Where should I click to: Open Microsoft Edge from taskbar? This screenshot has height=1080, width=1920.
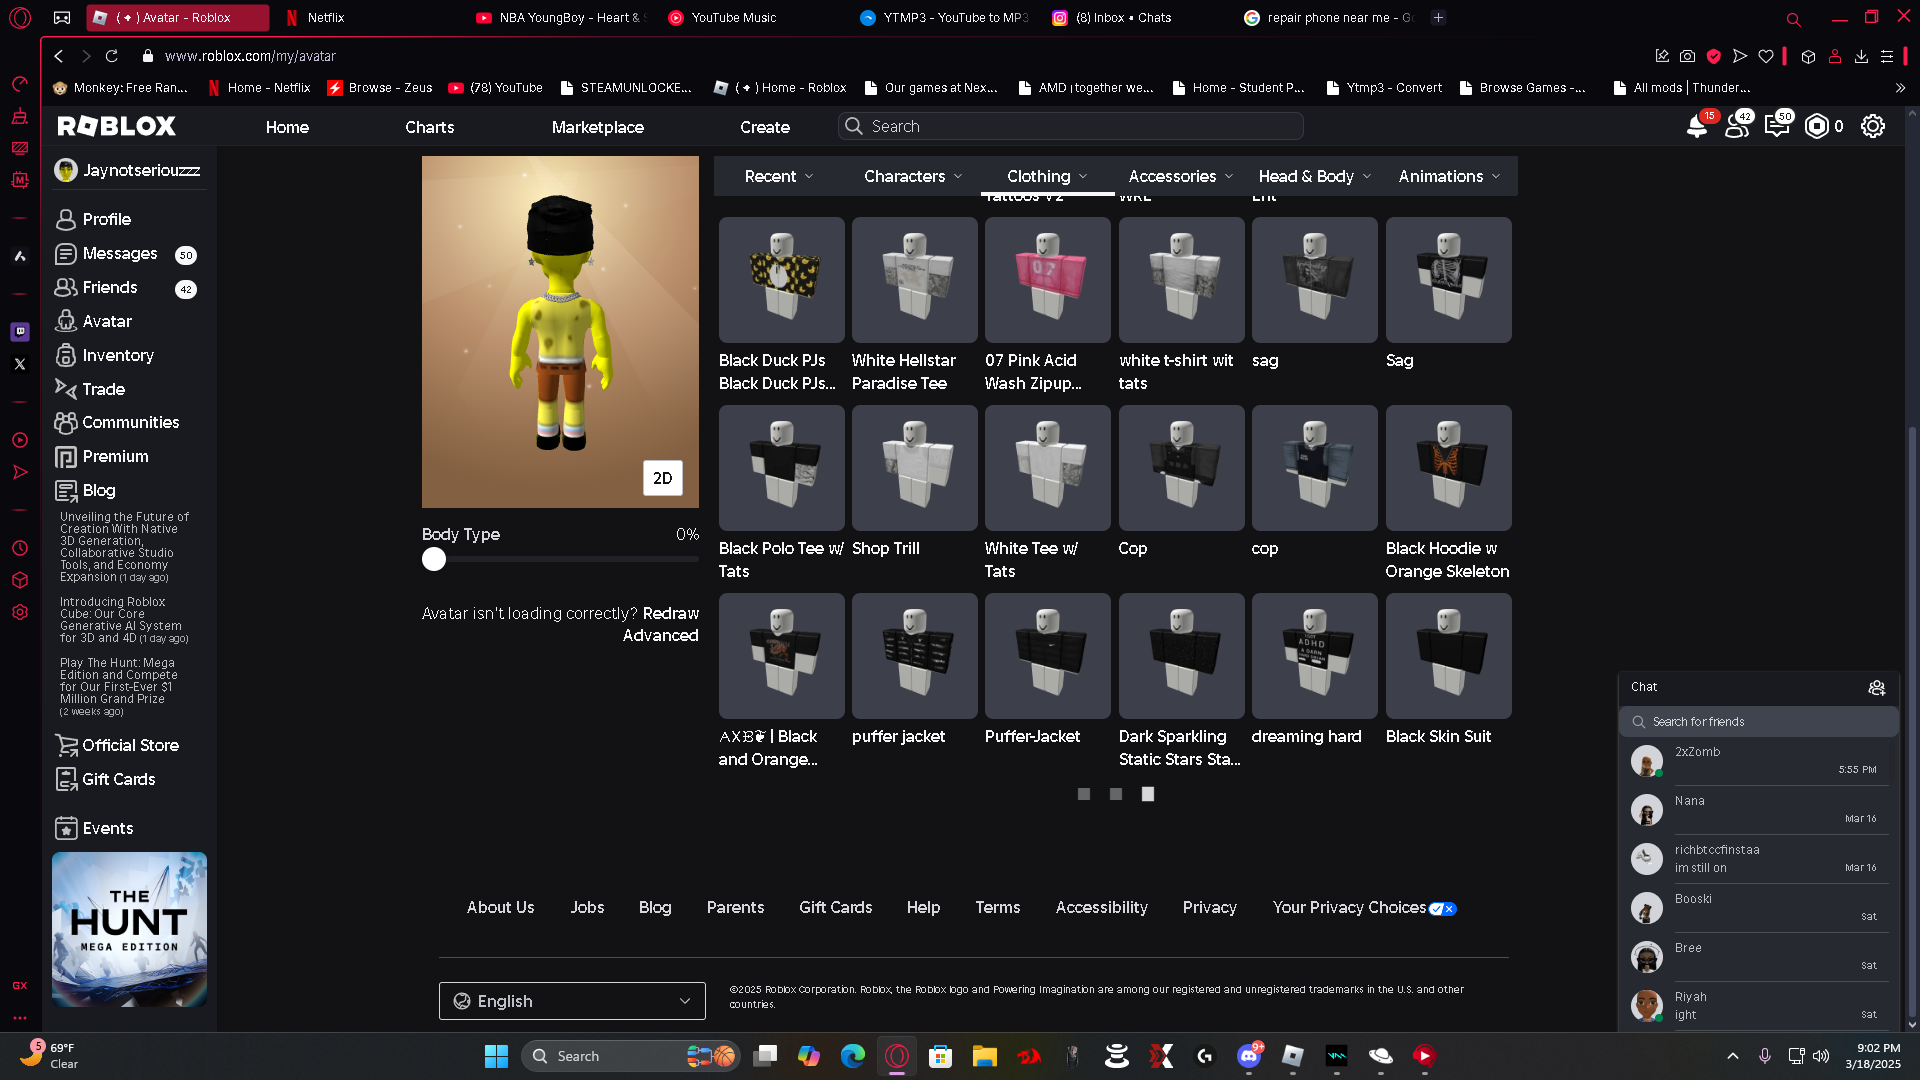(853, 1056)
